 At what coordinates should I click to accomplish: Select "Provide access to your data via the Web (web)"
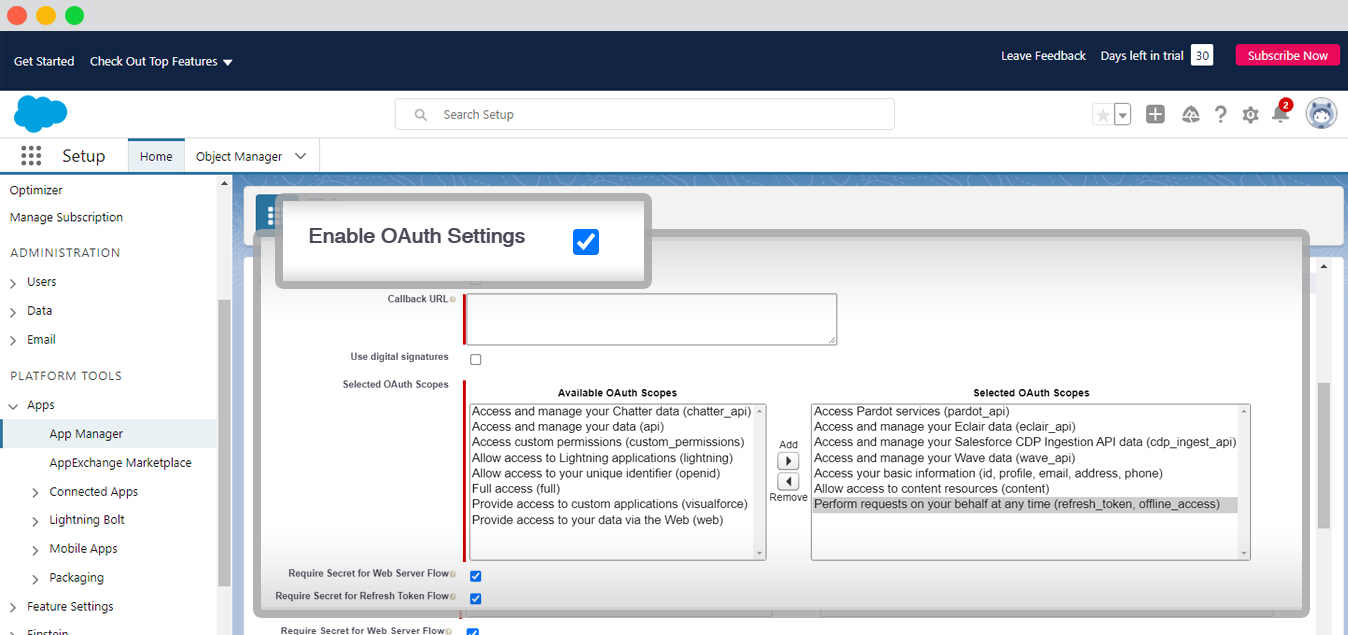coord(597,520)
